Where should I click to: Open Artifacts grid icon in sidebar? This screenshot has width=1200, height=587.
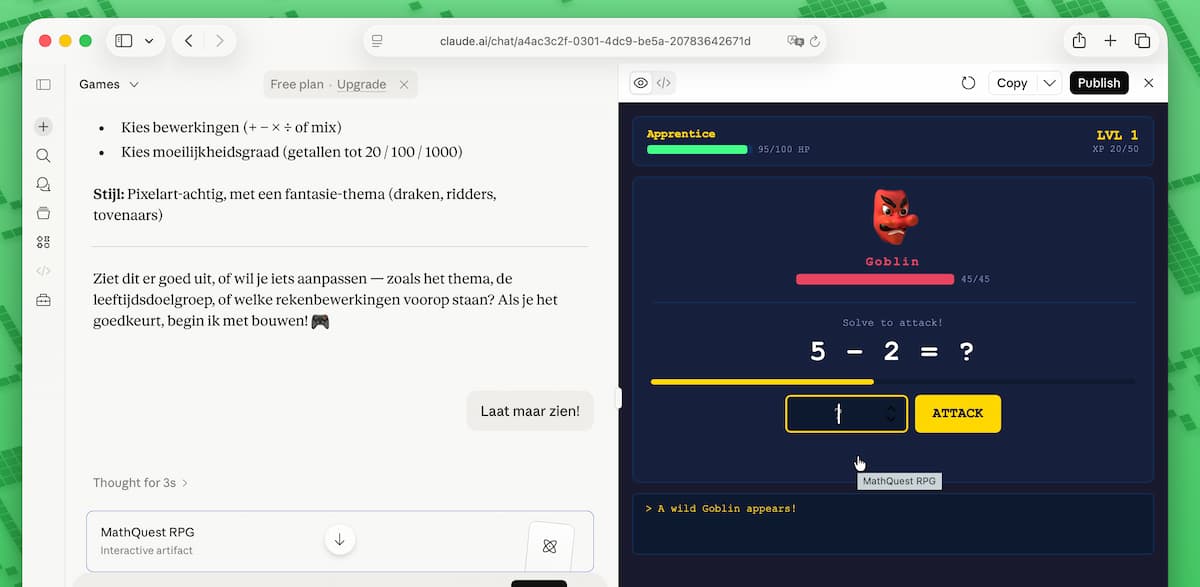(43, 242)
